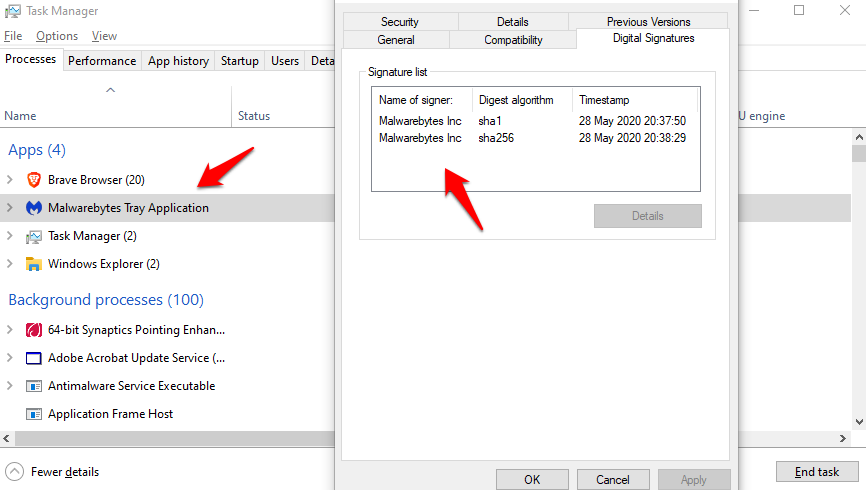Click the Brave Browser lion icon
The width and height of the screenshot is (866, 490).
click(x=34, y=180)
